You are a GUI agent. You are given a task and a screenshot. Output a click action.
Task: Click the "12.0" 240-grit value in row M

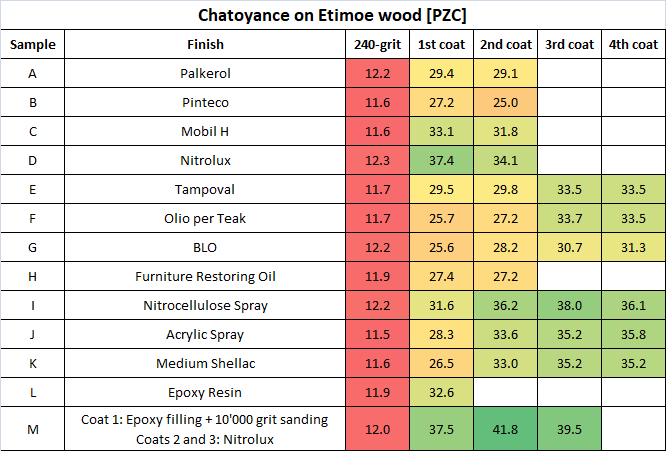(378, 429)
